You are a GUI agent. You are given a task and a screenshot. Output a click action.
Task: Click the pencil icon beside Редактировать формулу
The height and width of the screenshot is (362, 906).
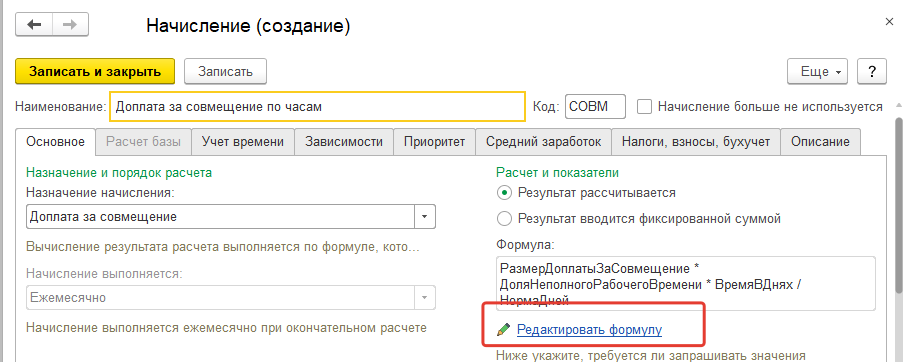[x=504, y=330]
